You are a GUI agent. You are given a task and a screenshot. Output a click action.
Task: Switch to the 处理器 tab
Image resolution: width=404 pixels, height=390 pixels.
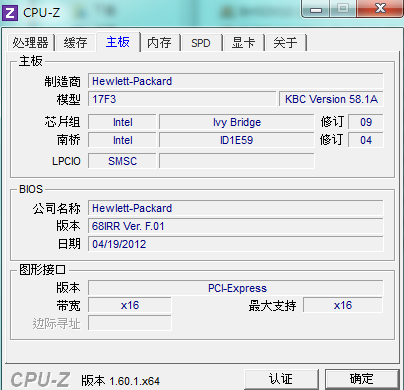tap(30, 43)
